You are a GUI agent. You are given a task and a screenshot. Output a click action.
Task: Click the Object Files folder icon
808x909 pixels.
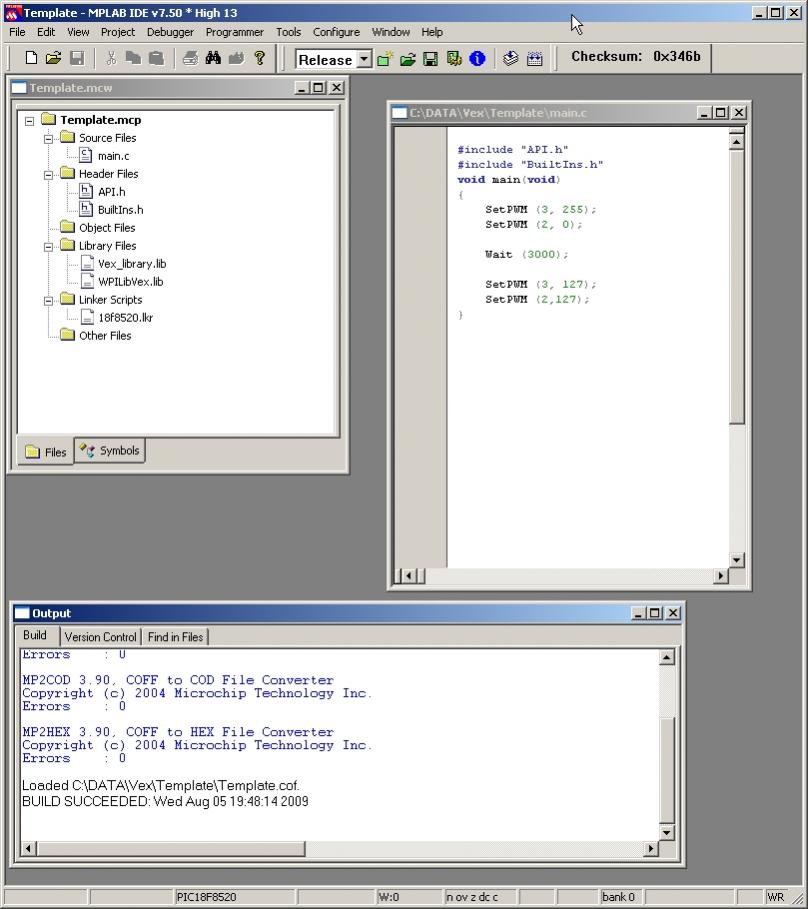coord(68,227)
